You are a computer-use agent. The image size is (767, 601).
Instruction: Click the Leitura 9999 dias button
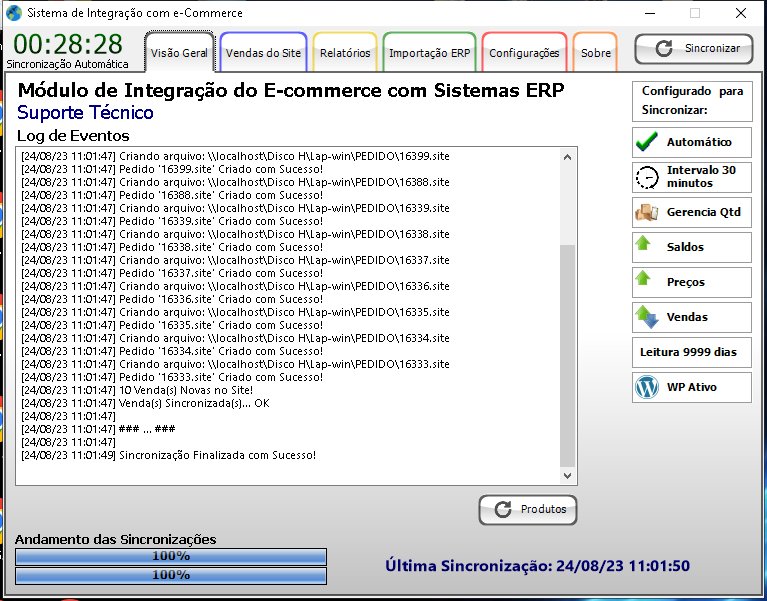click(x=691, y=352)
